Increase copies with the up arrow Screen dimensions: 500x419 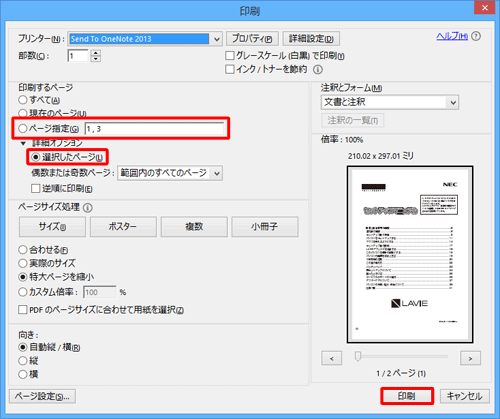pos(96,53)
